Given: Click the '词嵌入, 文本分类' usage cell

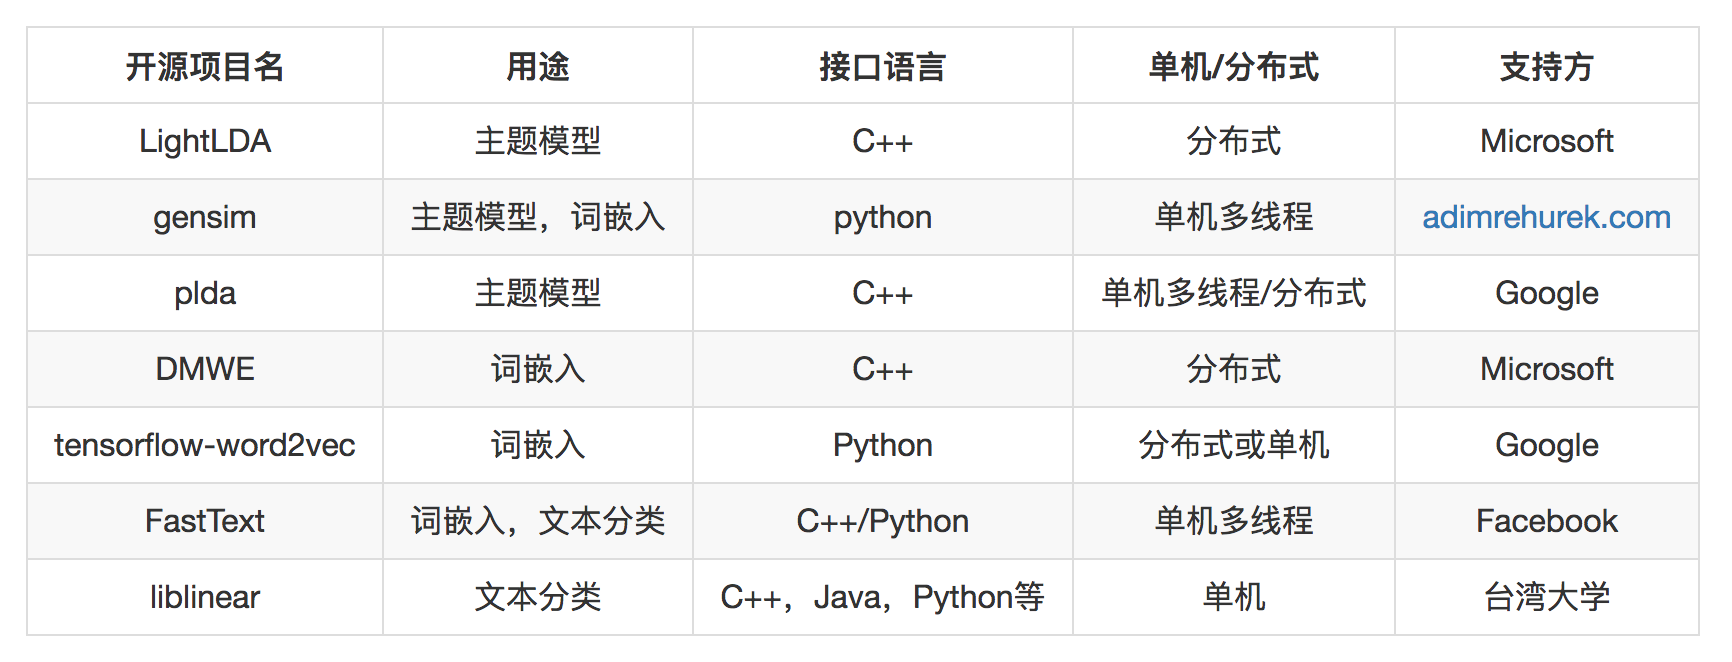Looking at the screenshot, I should [538, 521].
